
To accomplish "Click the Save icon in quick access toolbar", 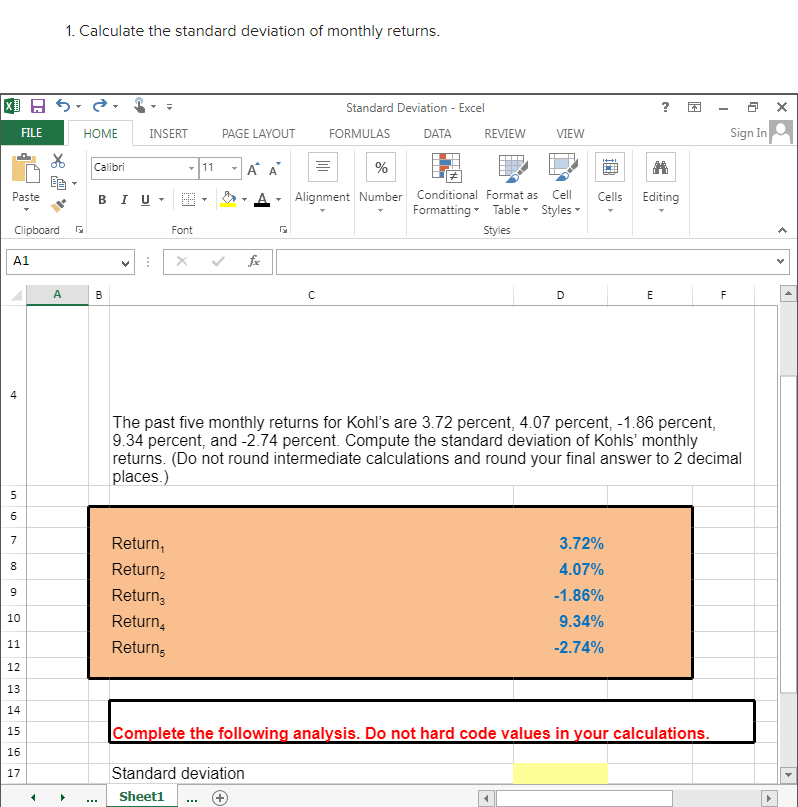I will pos(38,106).
